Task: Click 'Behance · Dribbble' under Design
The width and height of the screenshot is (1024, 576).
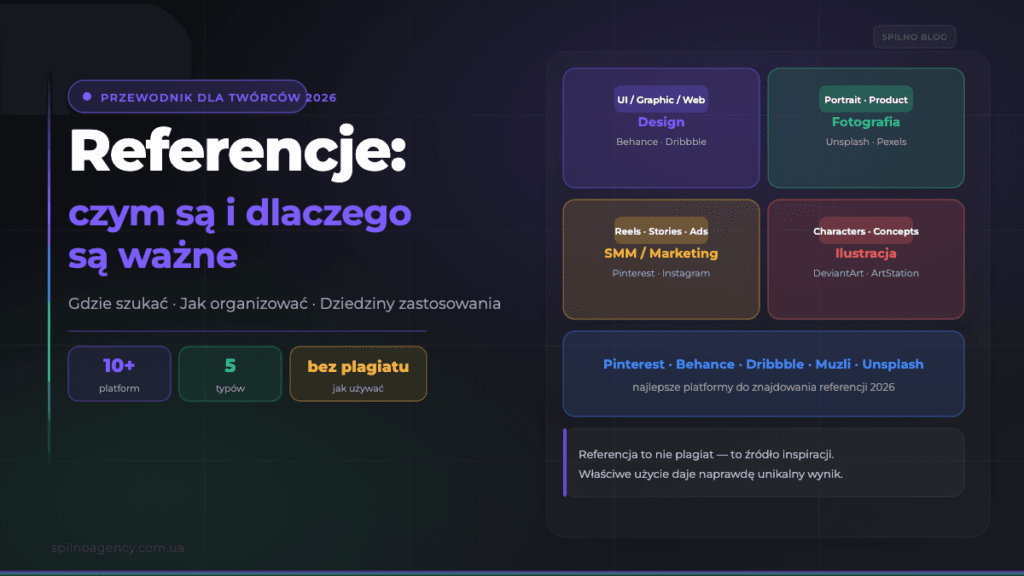Action: [661, 142]
